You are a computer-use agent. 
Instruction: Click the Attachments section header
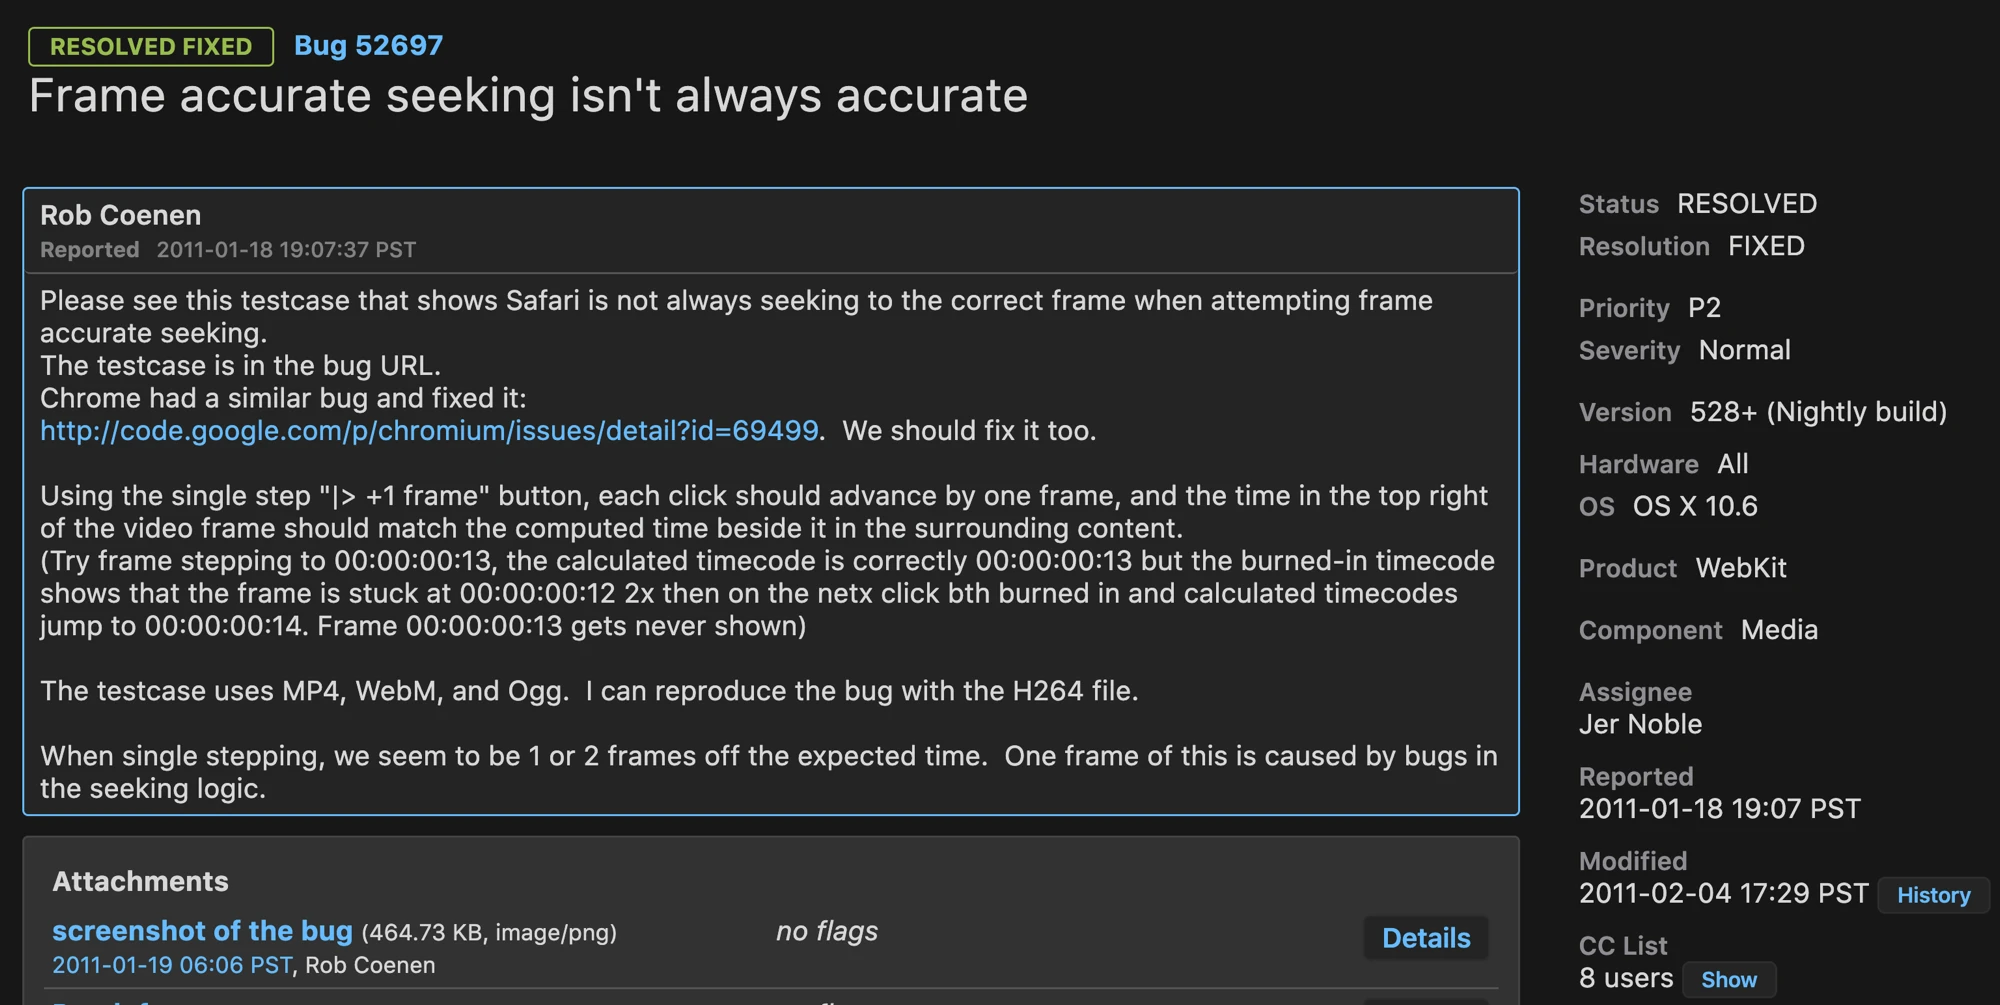(x=139, y=882)
